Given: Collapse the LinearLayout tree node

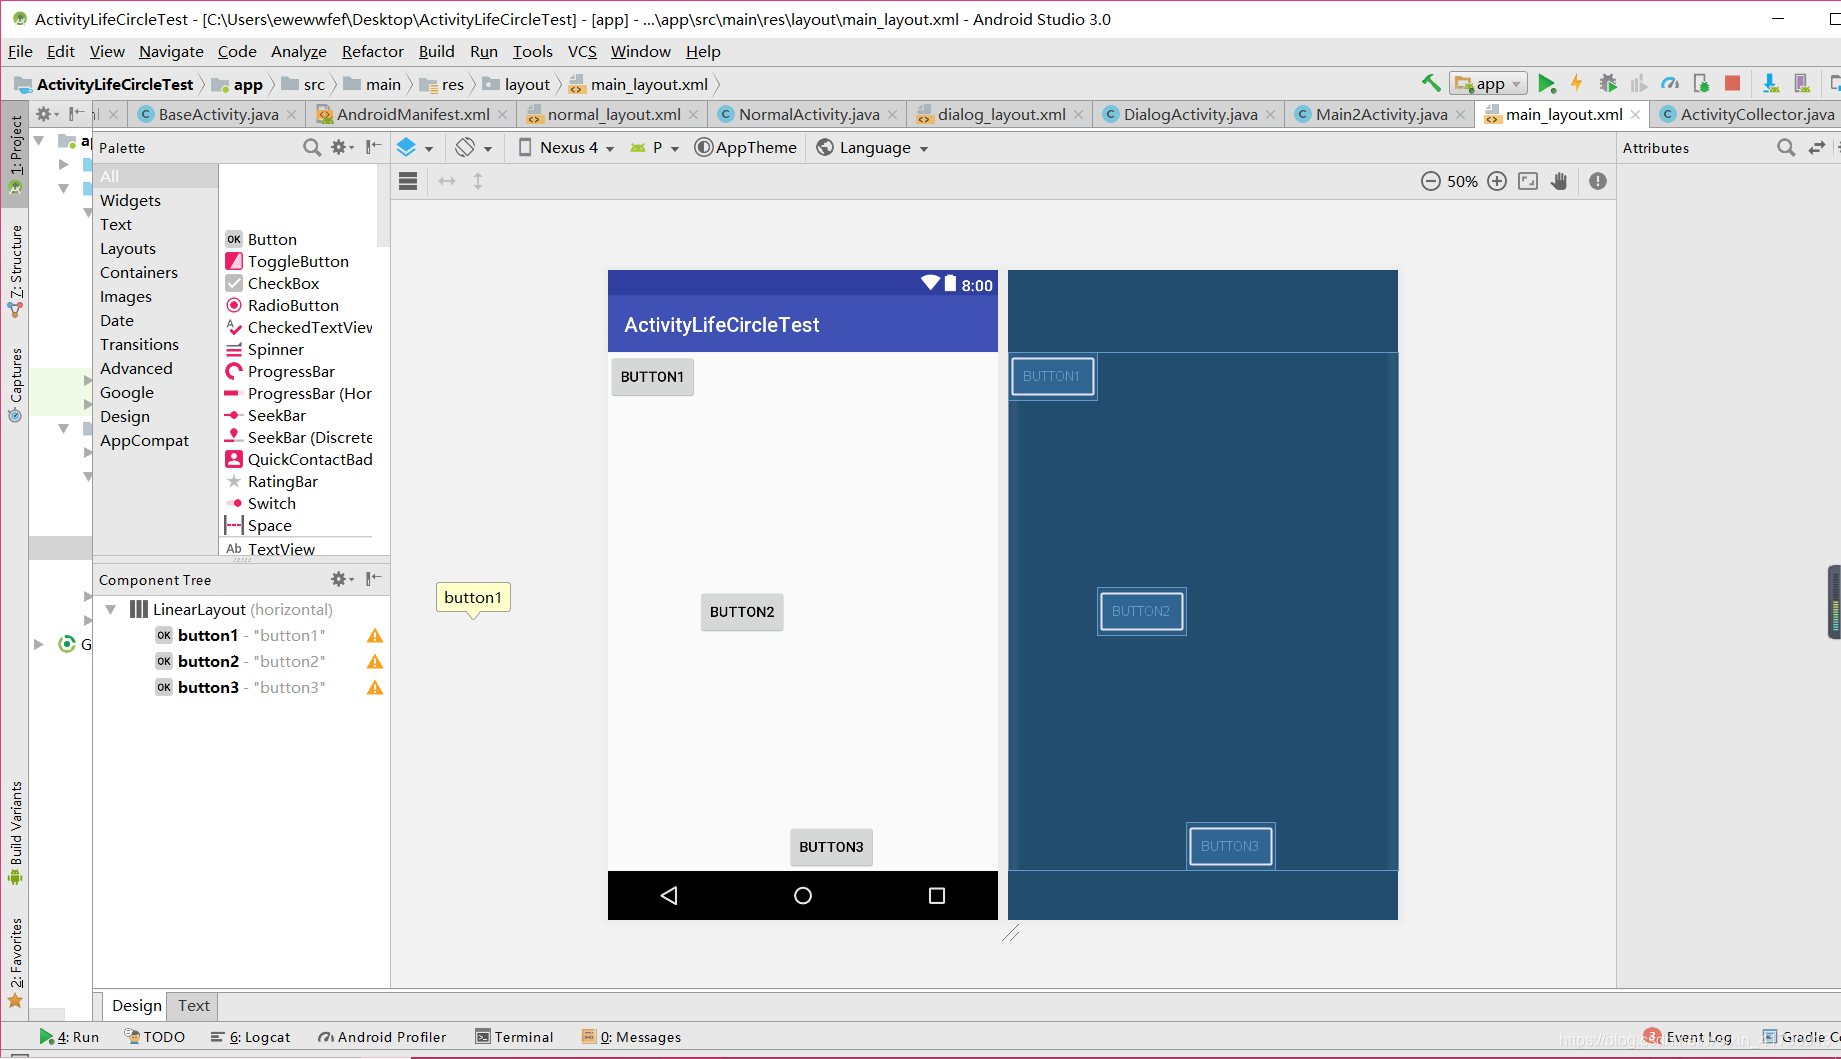Looking at the screenshot, I should coord(111,609).
